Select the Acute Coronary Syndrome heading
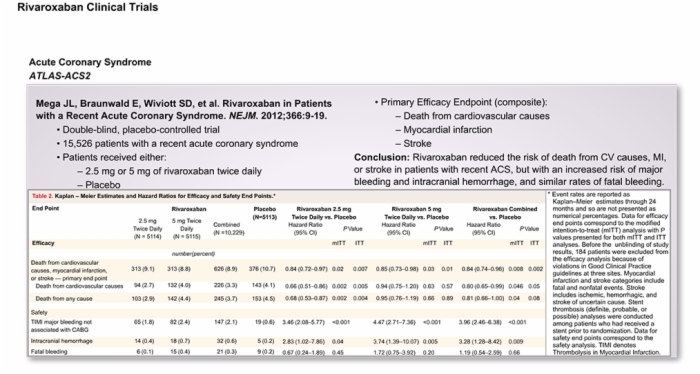This screenshot has width=700, height=374. [90, 62]
